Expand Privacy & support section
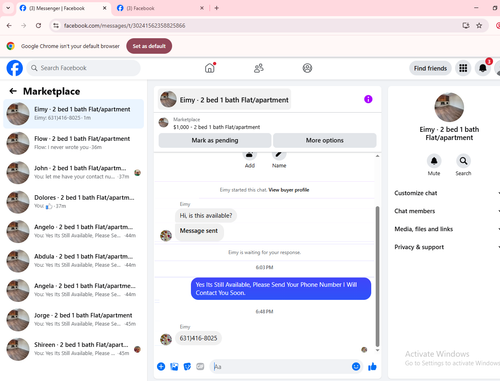500x381 pixels. tap(447, 247)
